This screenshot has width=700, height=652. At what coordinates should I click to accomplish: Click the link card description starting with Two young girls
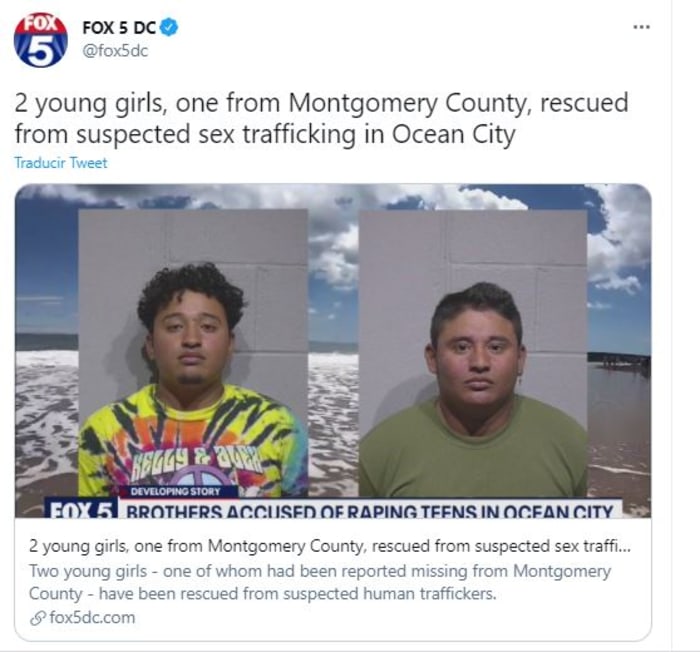pyautogui.click(x=320, y=582)
